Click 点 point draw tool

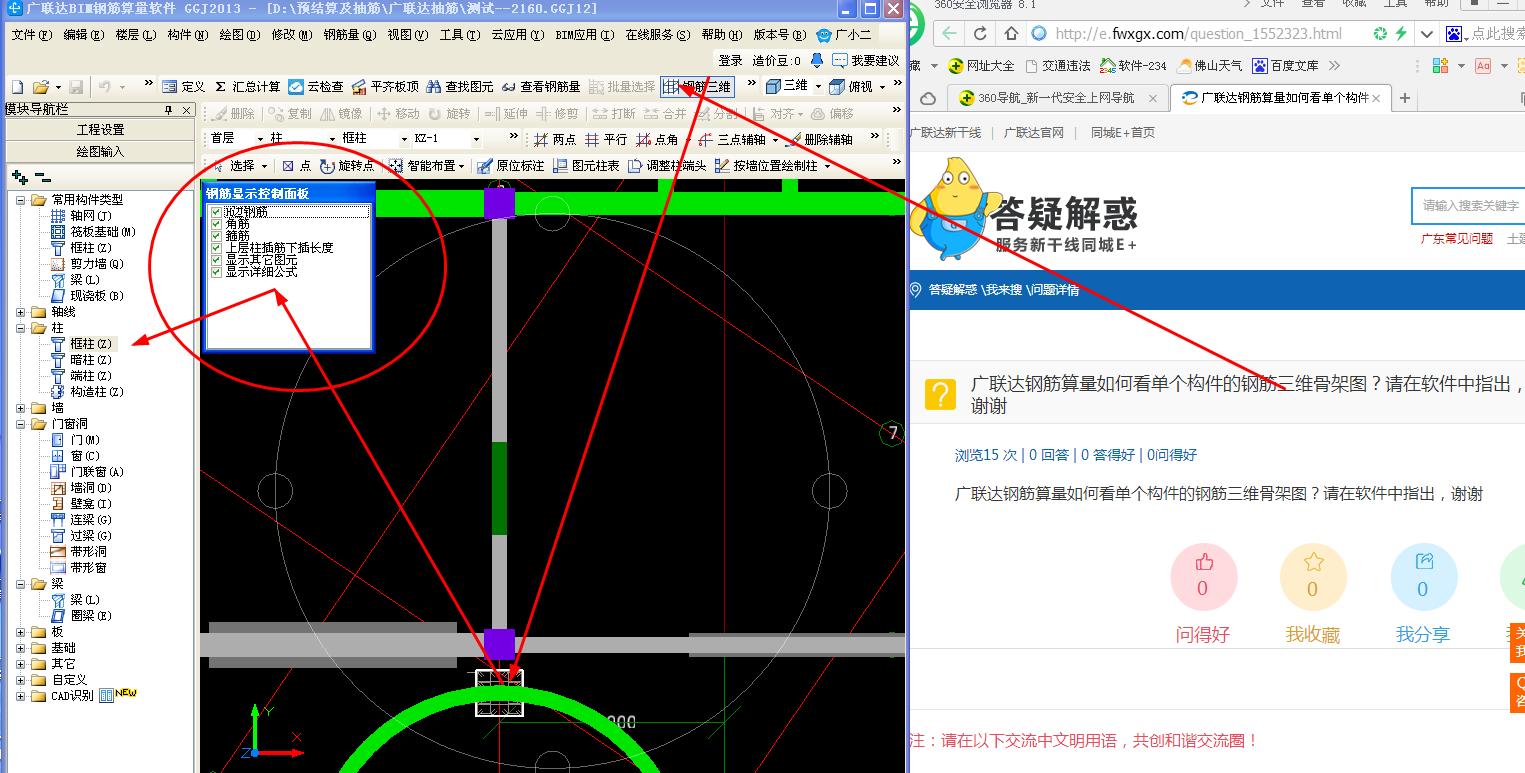296,166
